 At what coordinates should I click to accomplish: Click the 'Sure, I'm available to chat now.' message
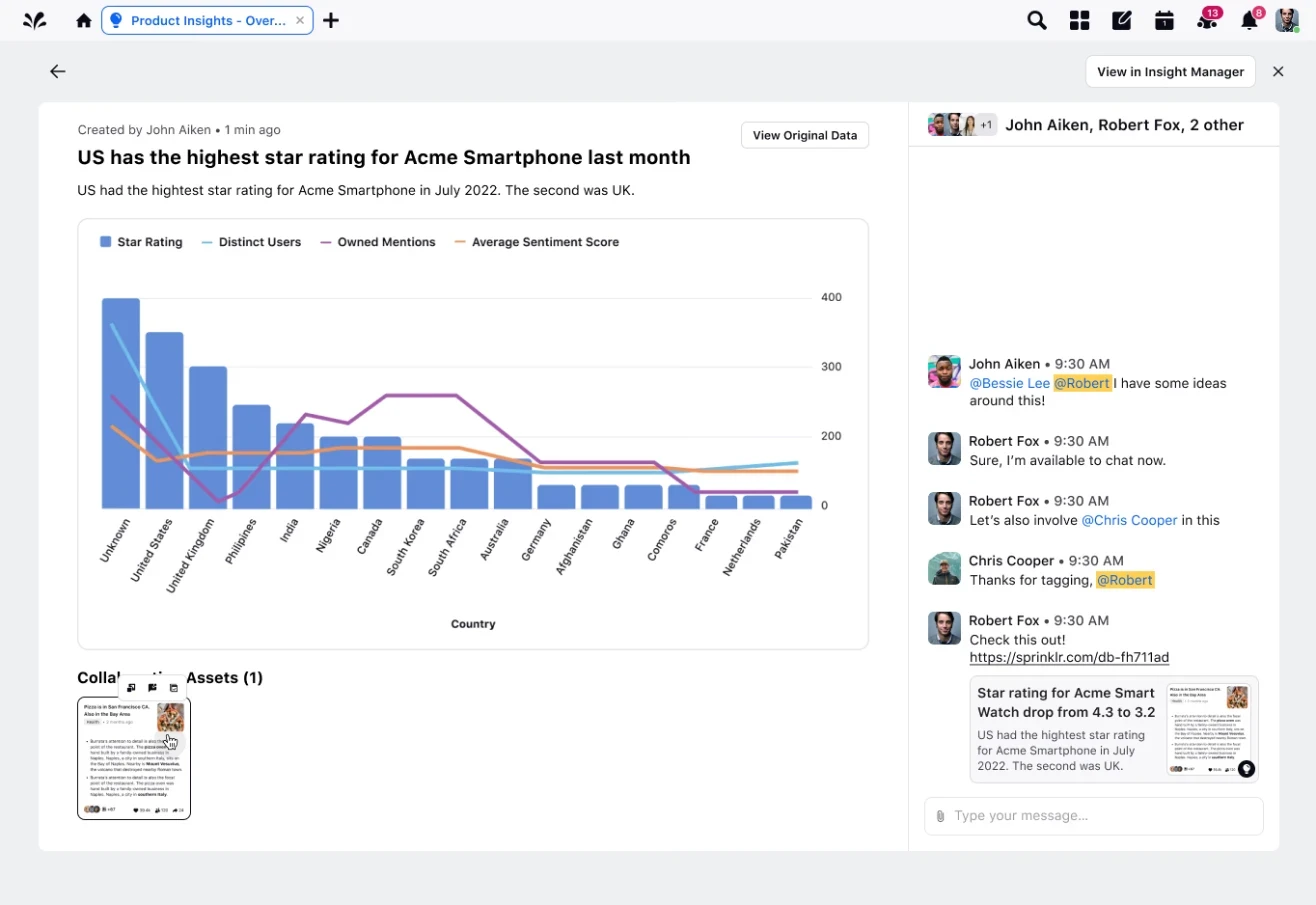1068,460
